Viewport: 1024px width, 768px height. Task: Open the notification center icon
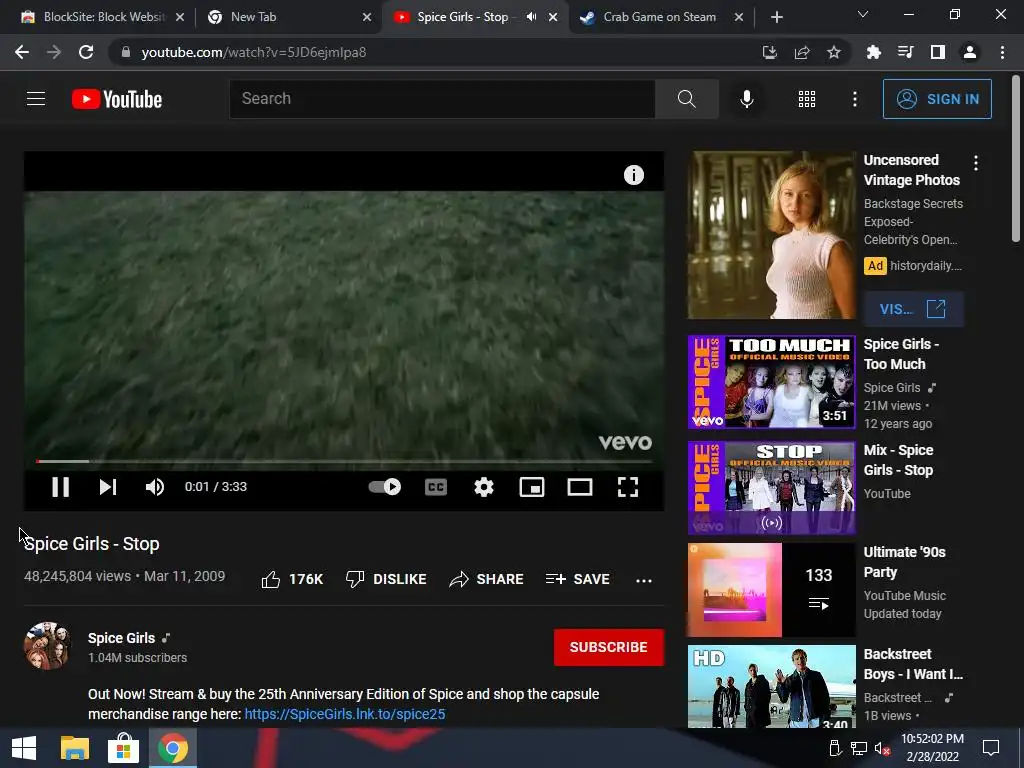point(991,748)
